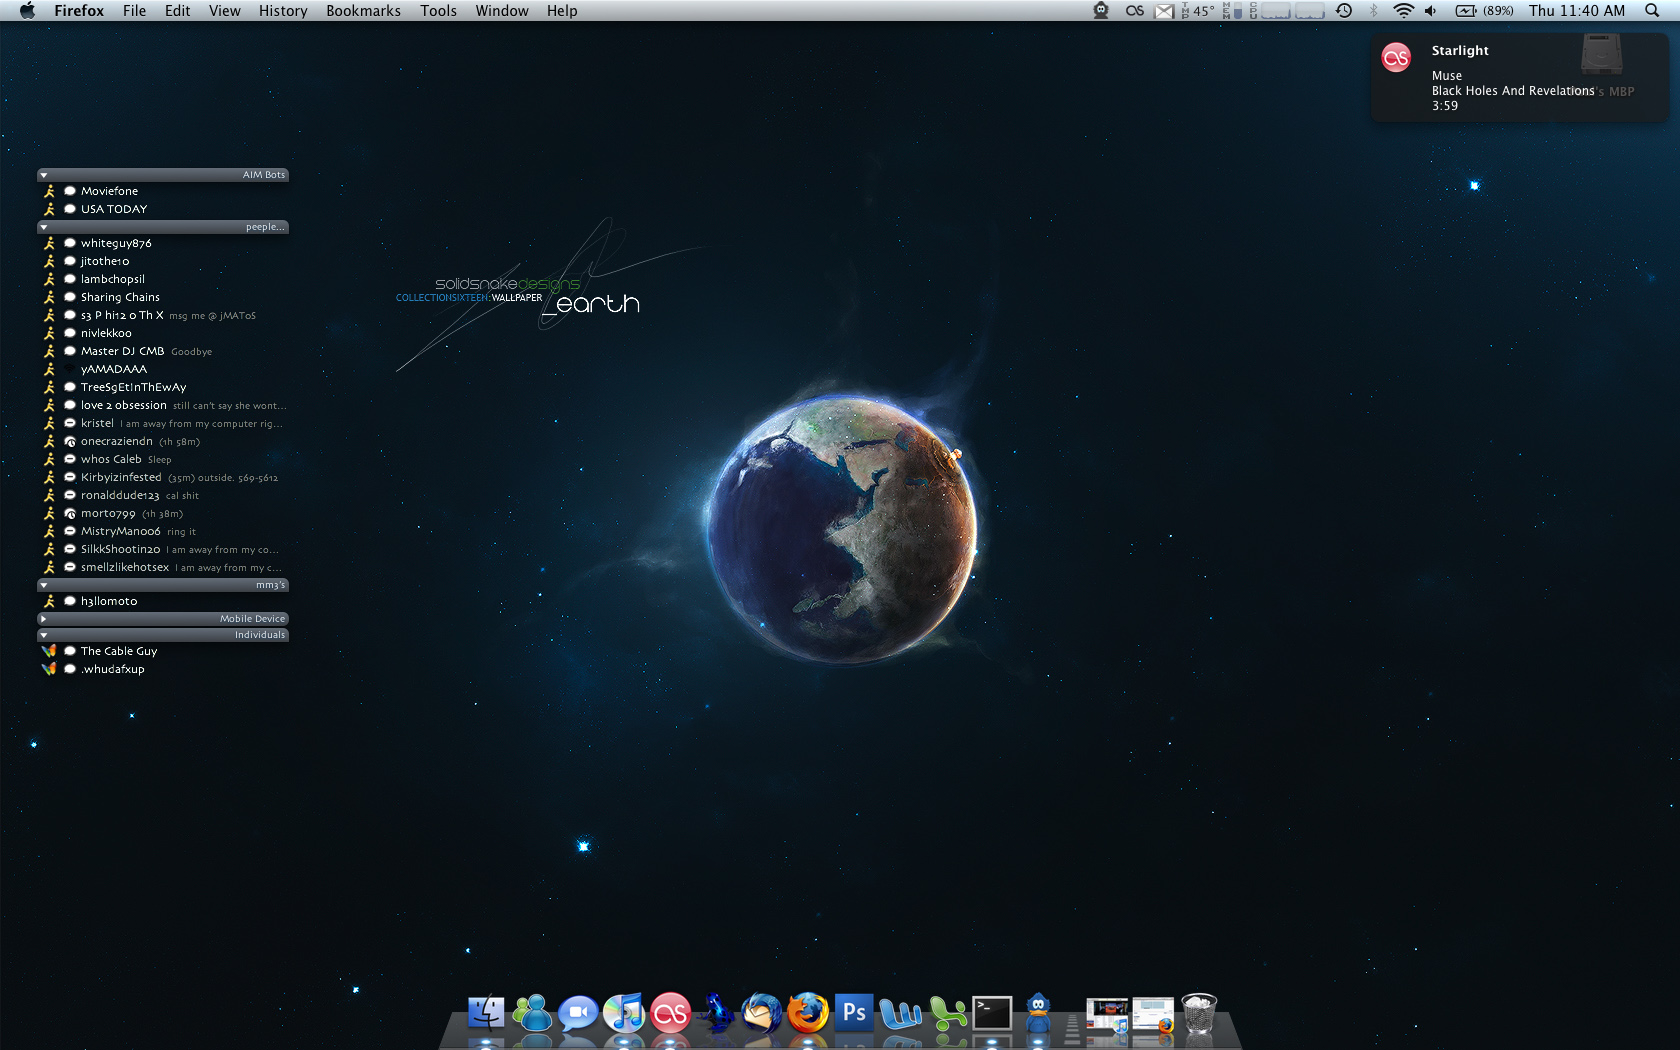Select contact h3llomoto
The image size is (1680, 1050).
(163, 601)
